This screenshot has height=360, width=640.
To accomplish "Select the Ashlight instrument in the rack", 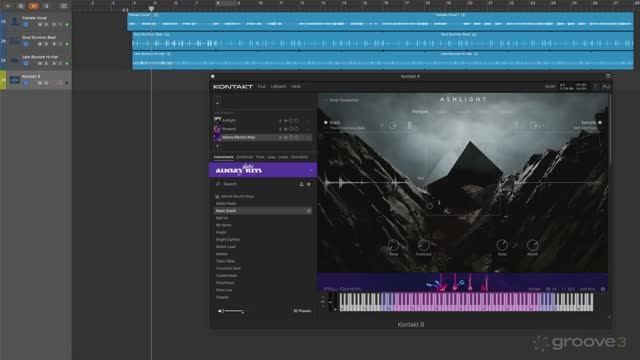I will coord(262,120).
